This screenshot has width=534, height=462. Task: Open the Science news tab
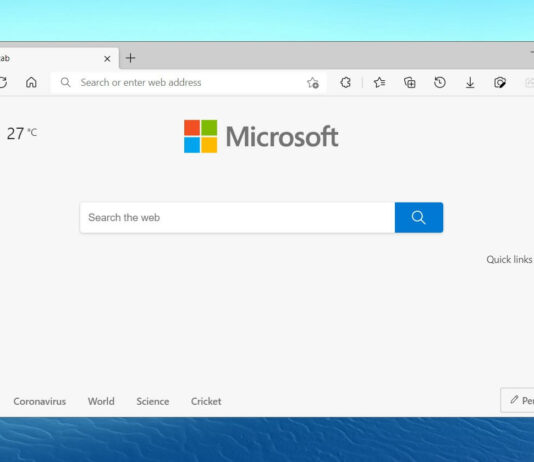pos(153,401)
